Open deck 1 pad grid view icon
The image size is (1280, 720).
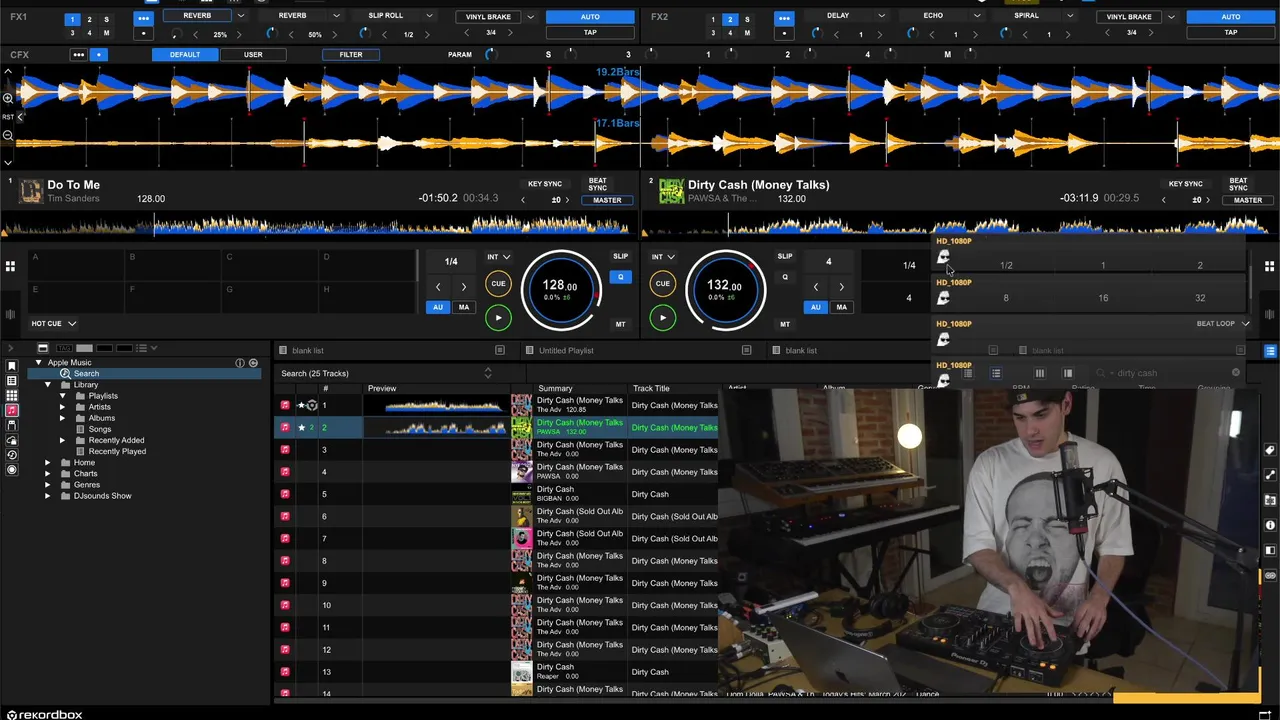pos(10,266)
